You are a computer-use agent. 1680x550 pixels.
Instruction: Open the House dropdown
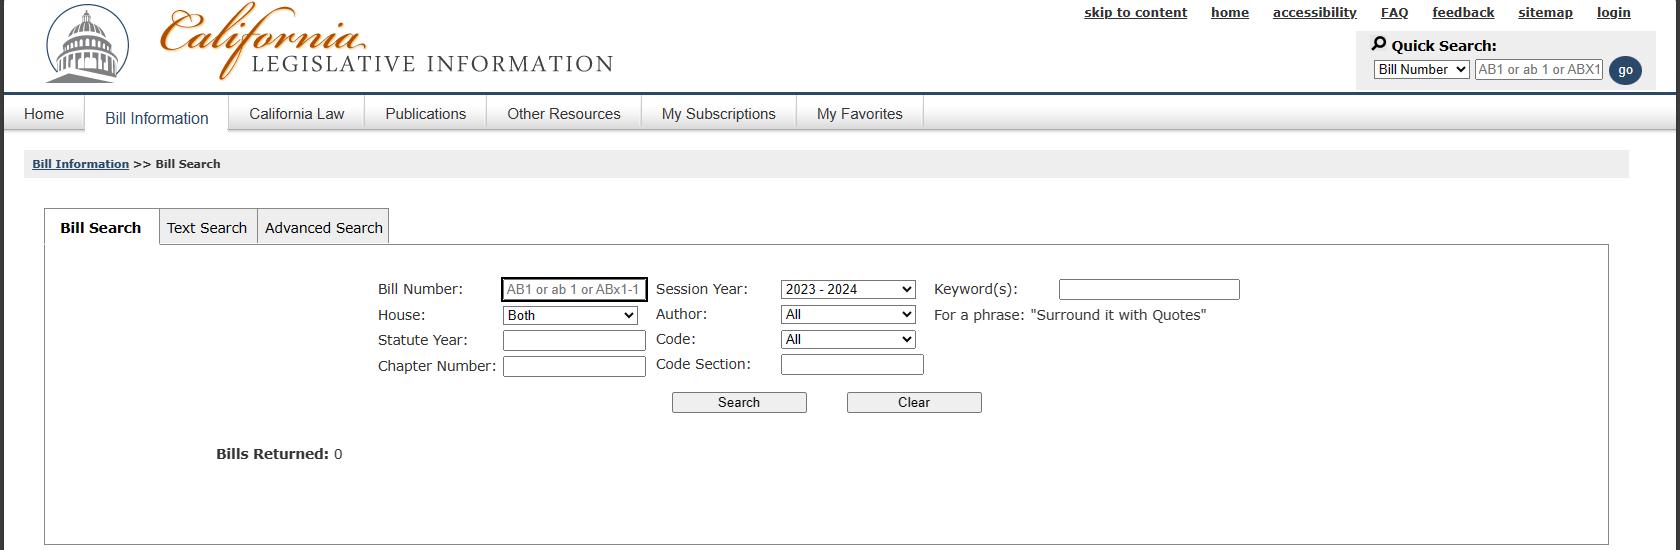(x=570, y=315)
